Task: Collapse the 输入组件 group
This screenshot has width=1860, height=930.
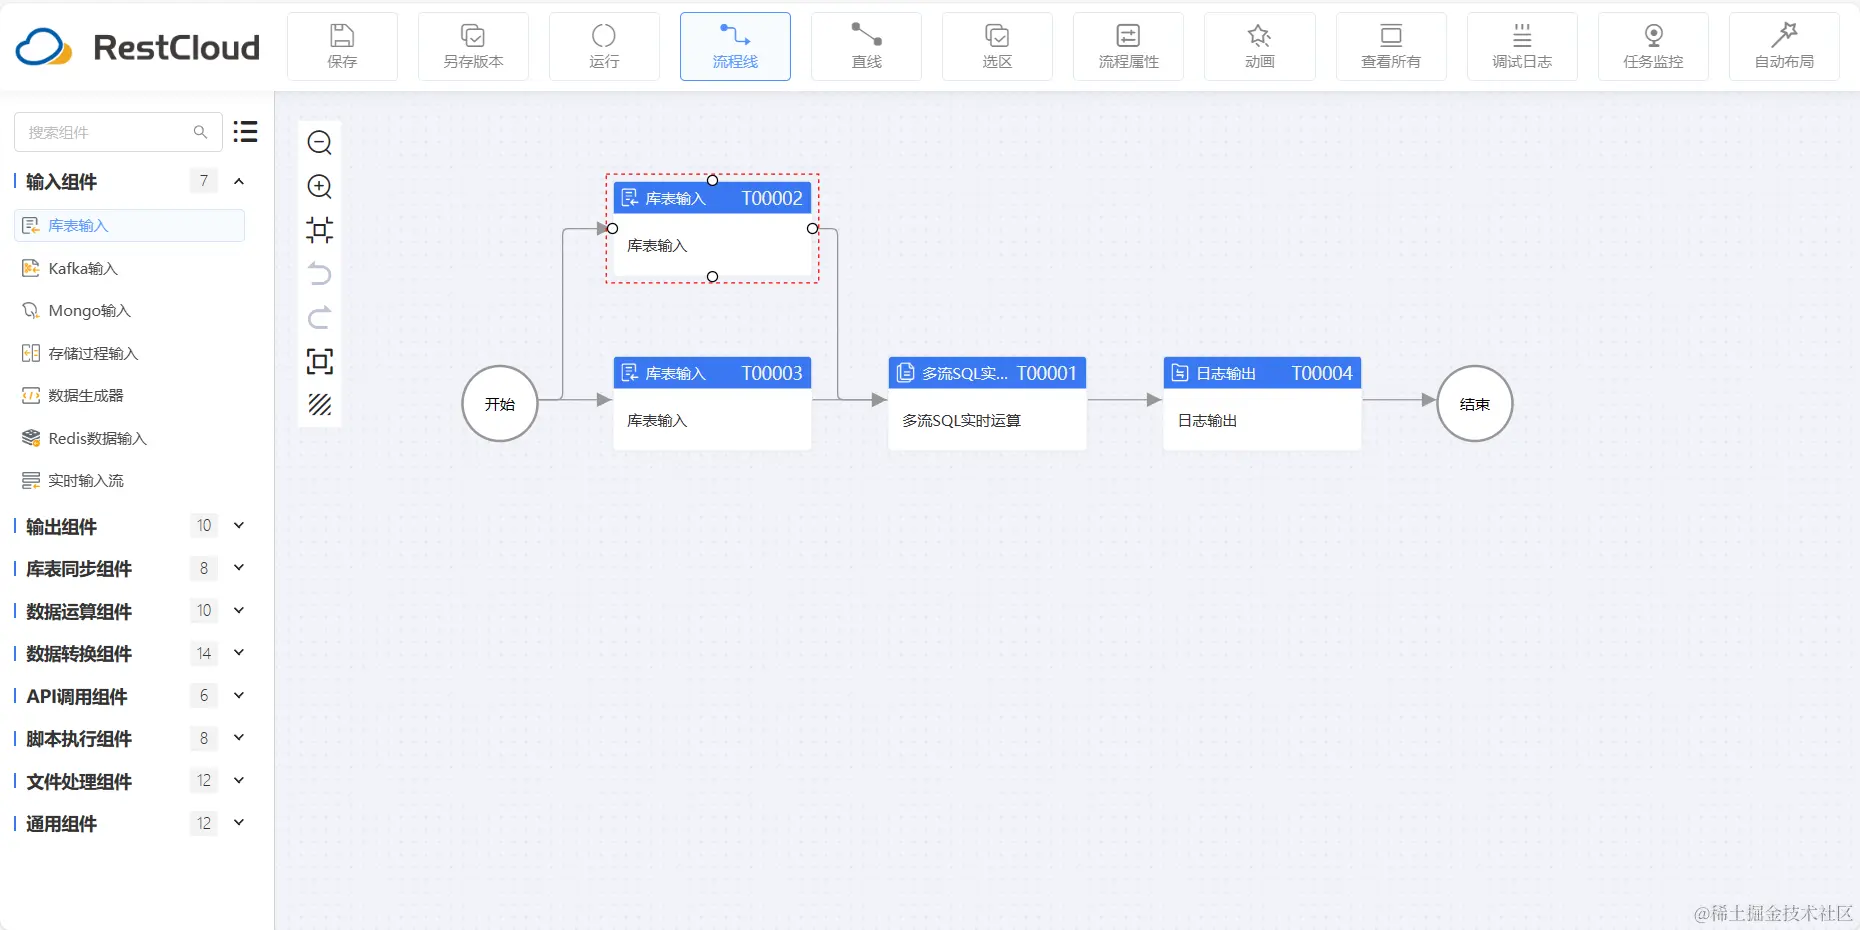Action: (x=239, y=181)
